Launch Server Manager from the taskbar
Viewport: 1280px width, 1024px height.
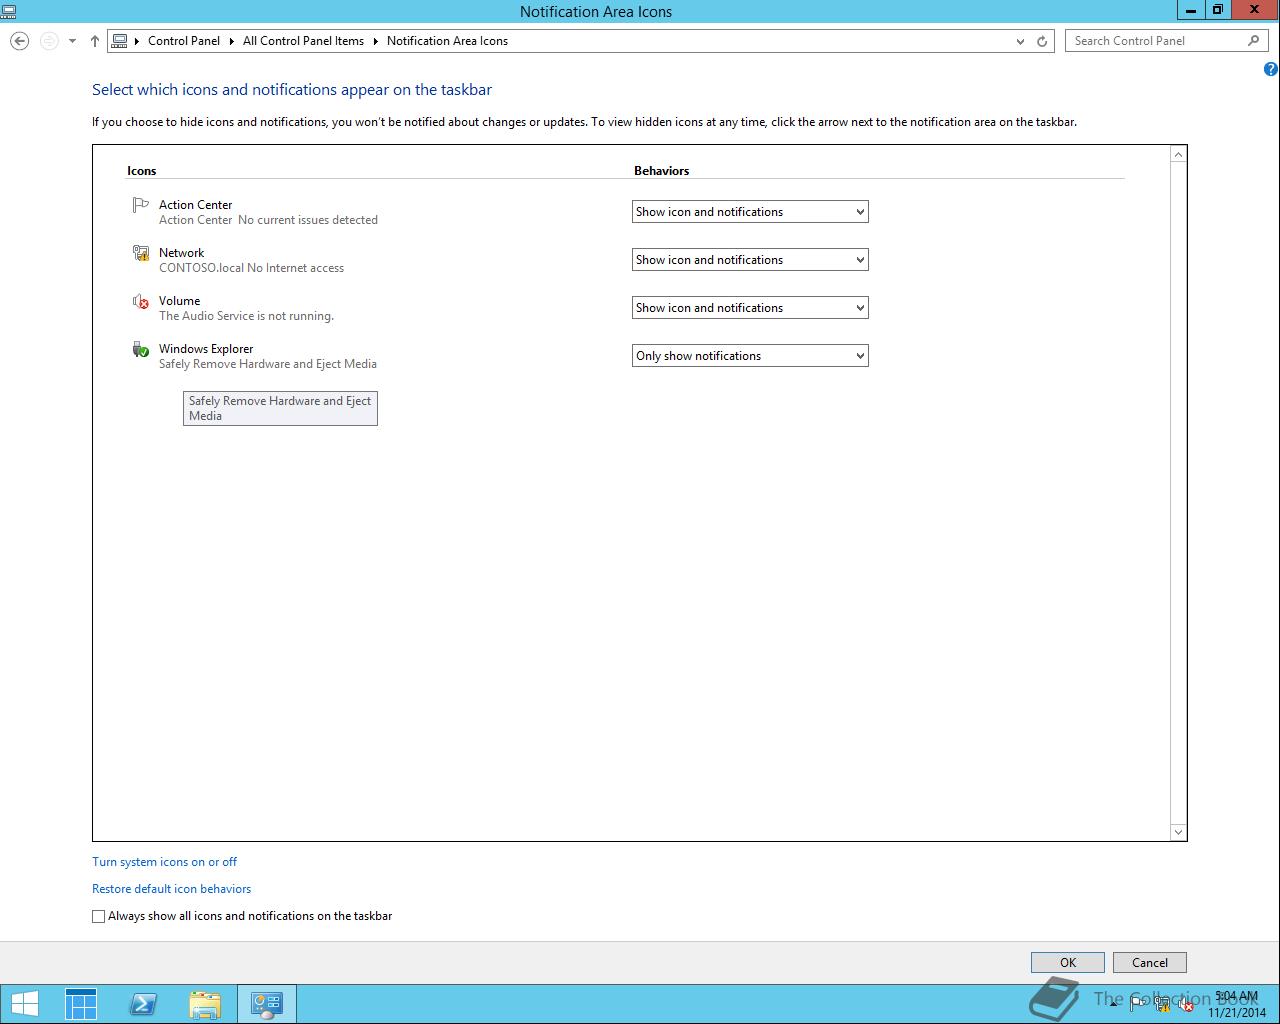point(81,1004)
